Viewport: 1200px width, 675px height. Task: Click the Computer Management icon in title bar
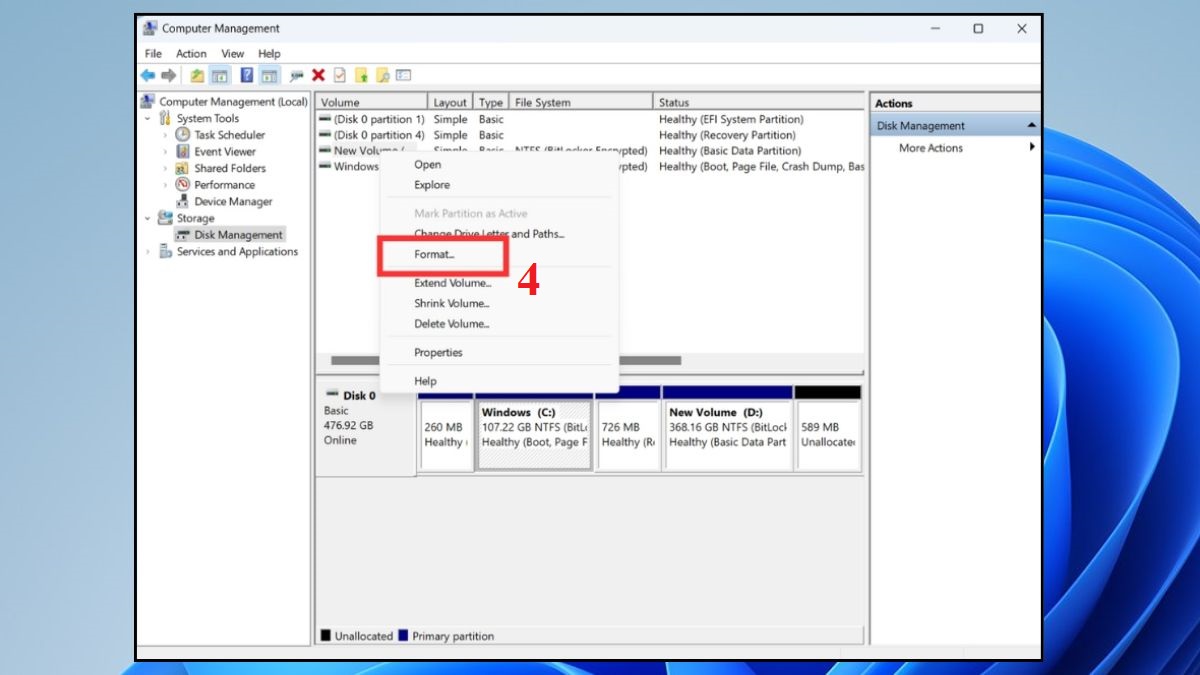pyautogui.click(x=150, y=28)
